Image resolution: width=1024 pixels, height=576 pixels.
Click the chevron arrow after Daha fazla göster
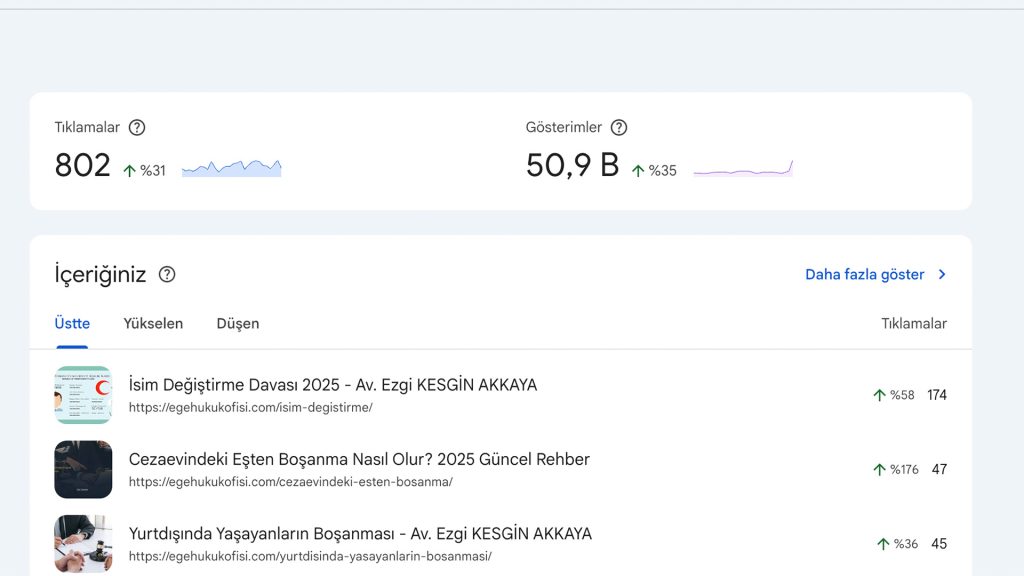pyautogui.click(x=942, y=274)
